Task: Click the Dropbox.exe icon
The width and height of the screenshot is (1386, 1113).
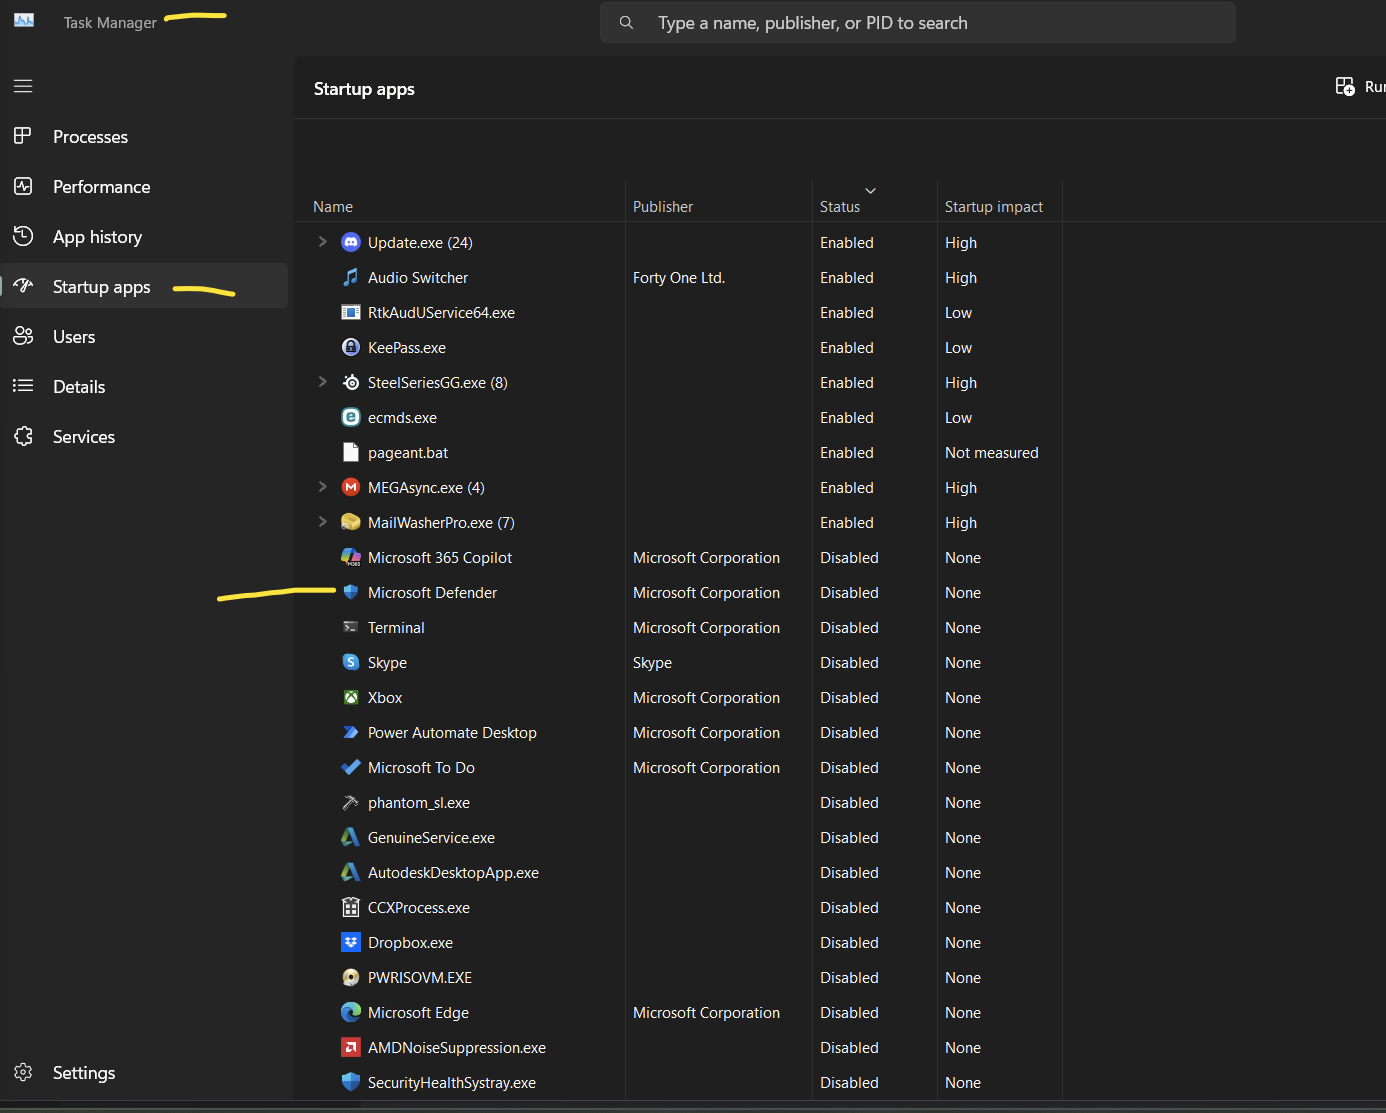Action: tap(351, 942)
